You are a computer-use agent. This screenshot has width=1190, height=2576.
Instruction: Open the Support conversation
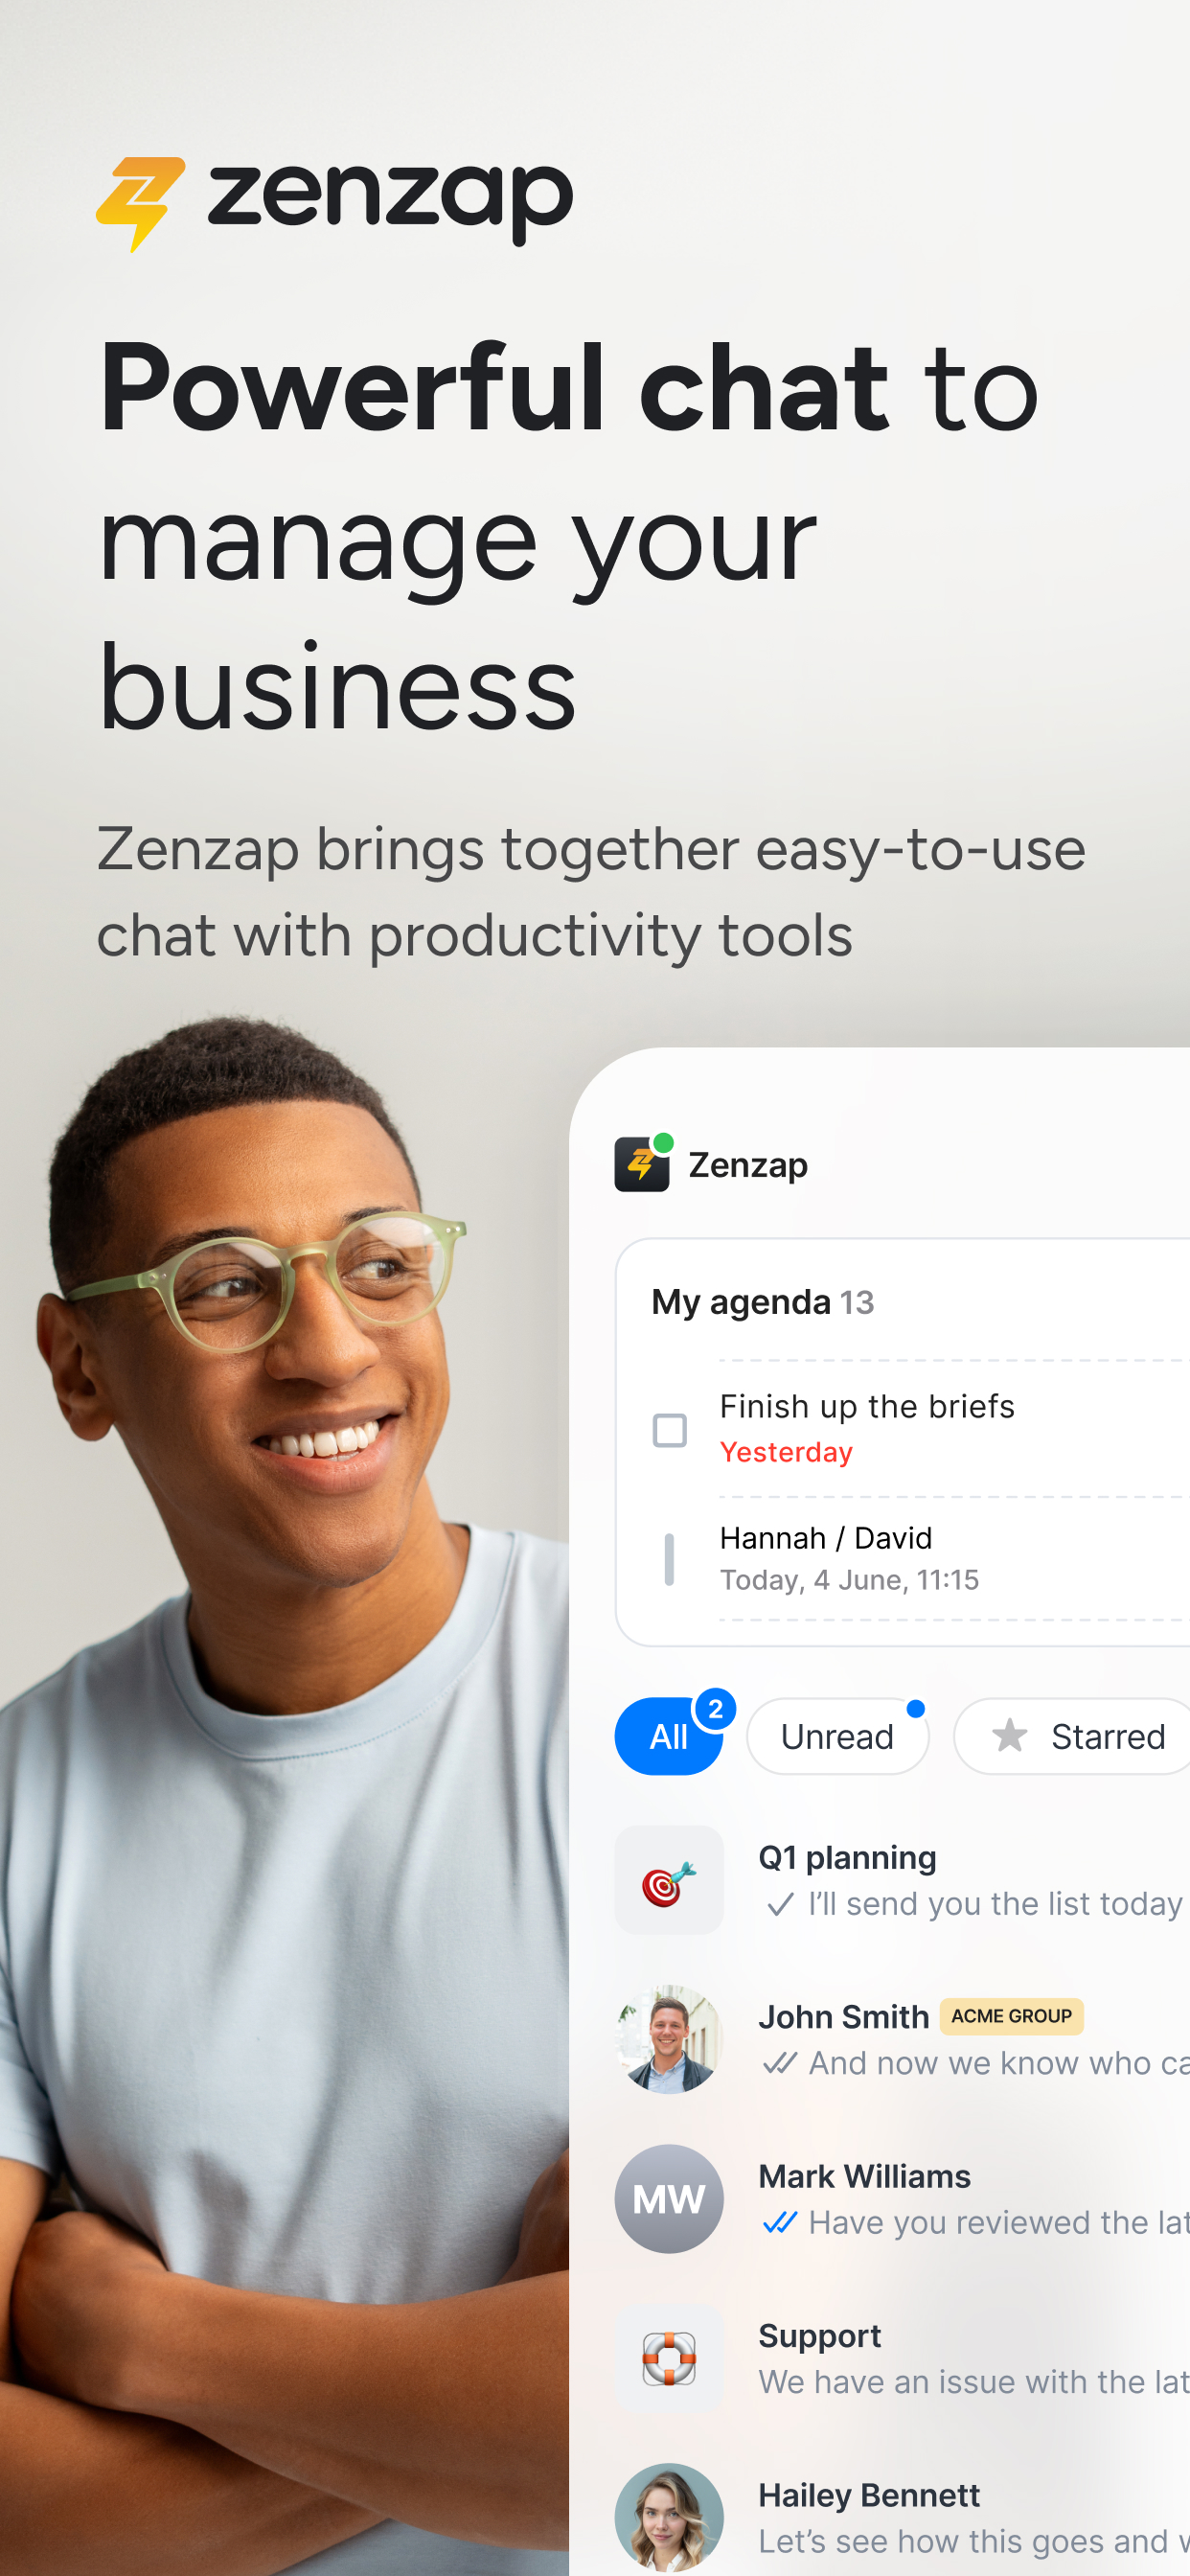[902, 2359]
